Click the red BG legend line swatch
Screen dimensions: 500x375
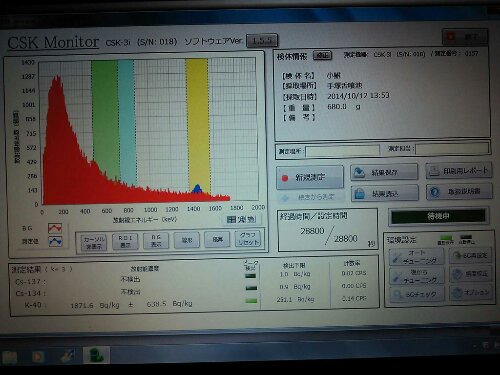55,228
